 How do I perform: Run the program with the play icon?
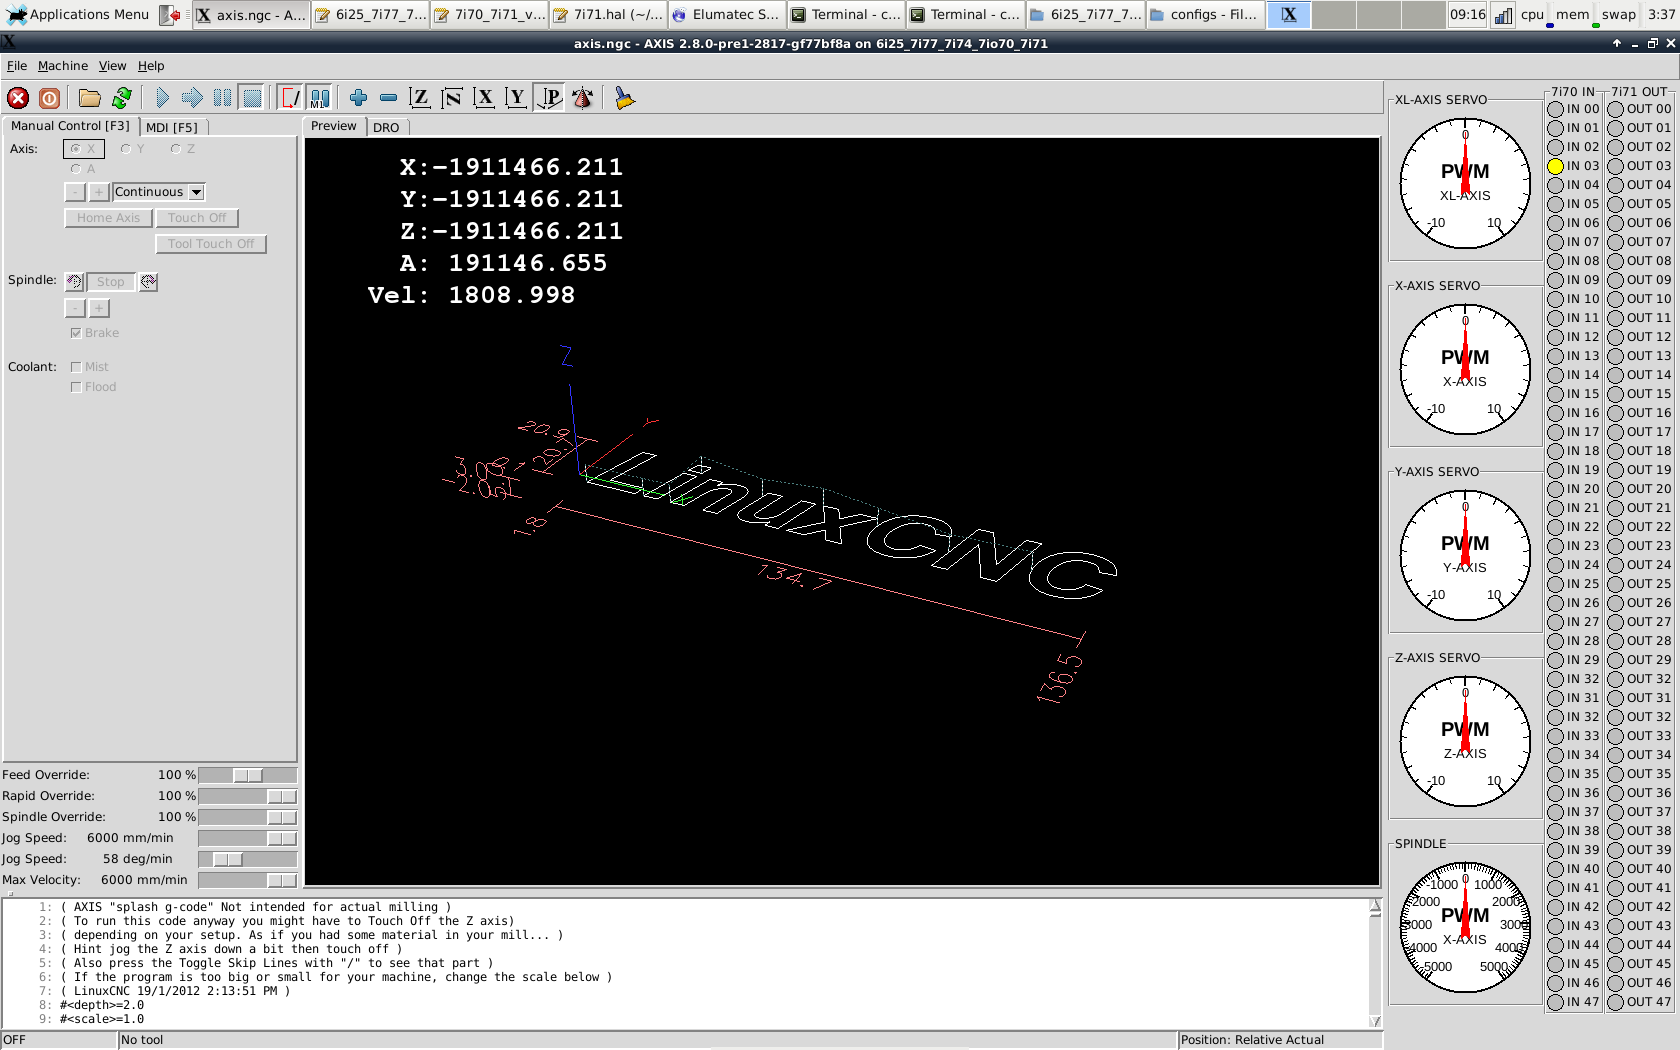(162, 98)
